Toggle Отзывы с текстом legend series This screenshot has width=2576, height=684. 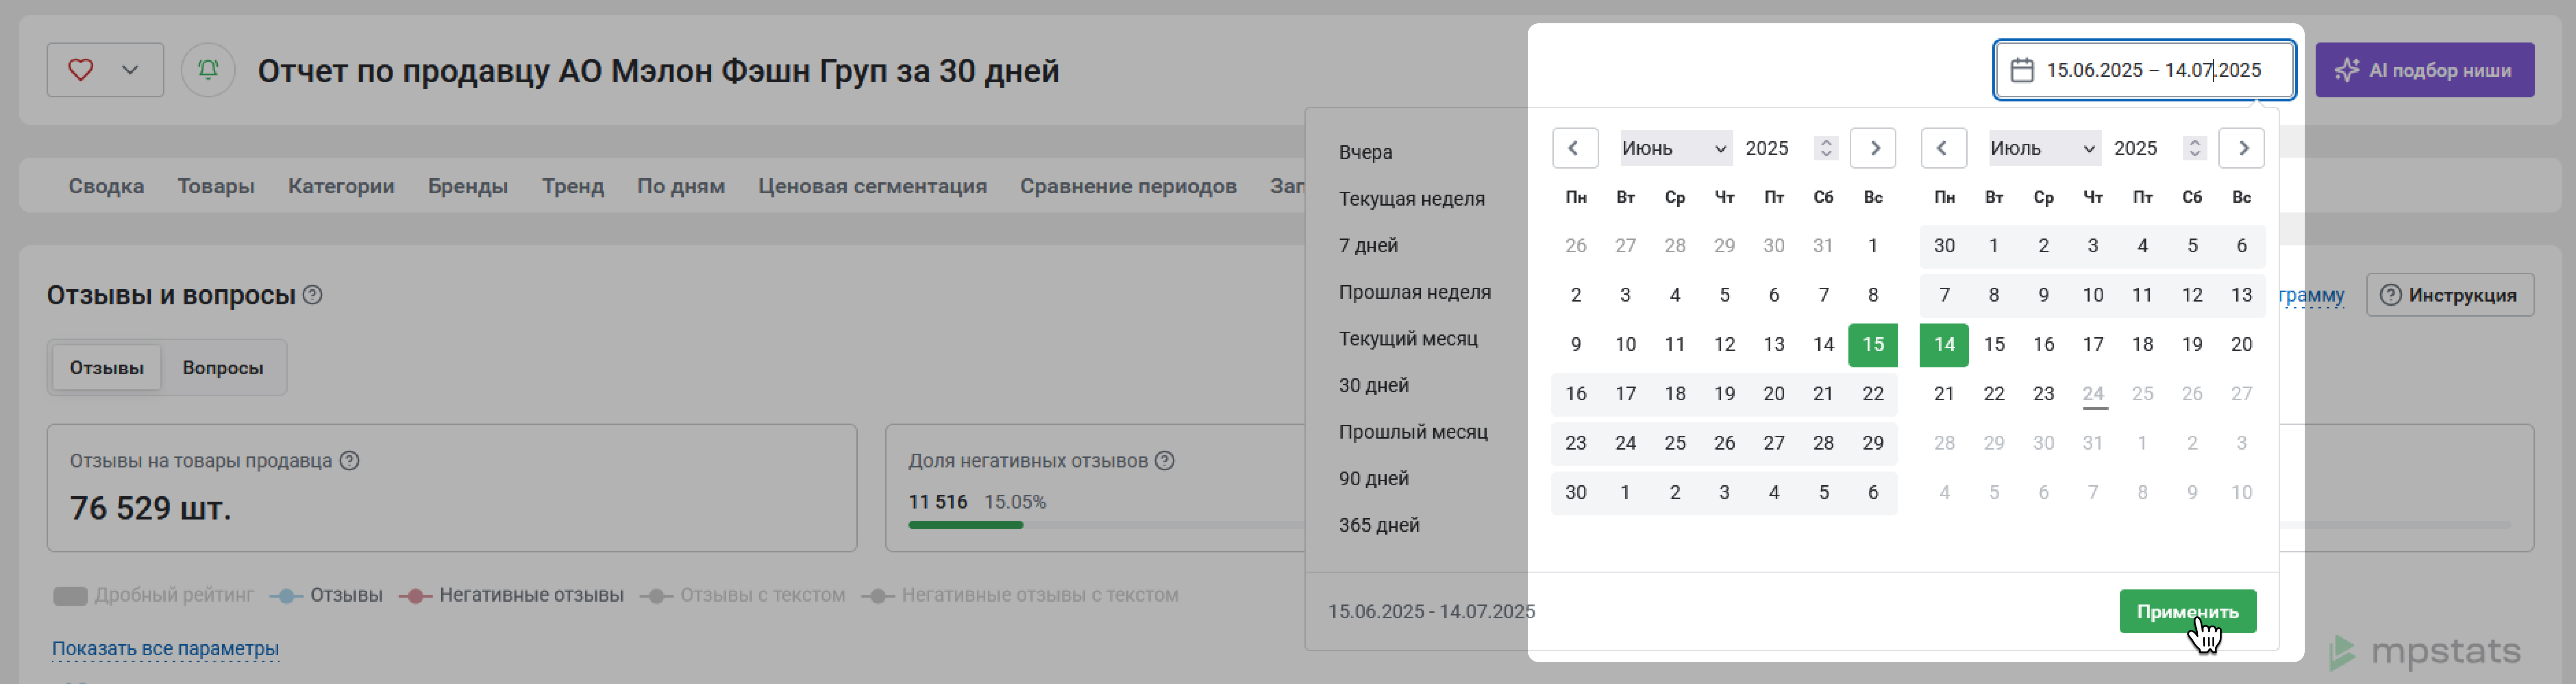(x=742, y=595)
